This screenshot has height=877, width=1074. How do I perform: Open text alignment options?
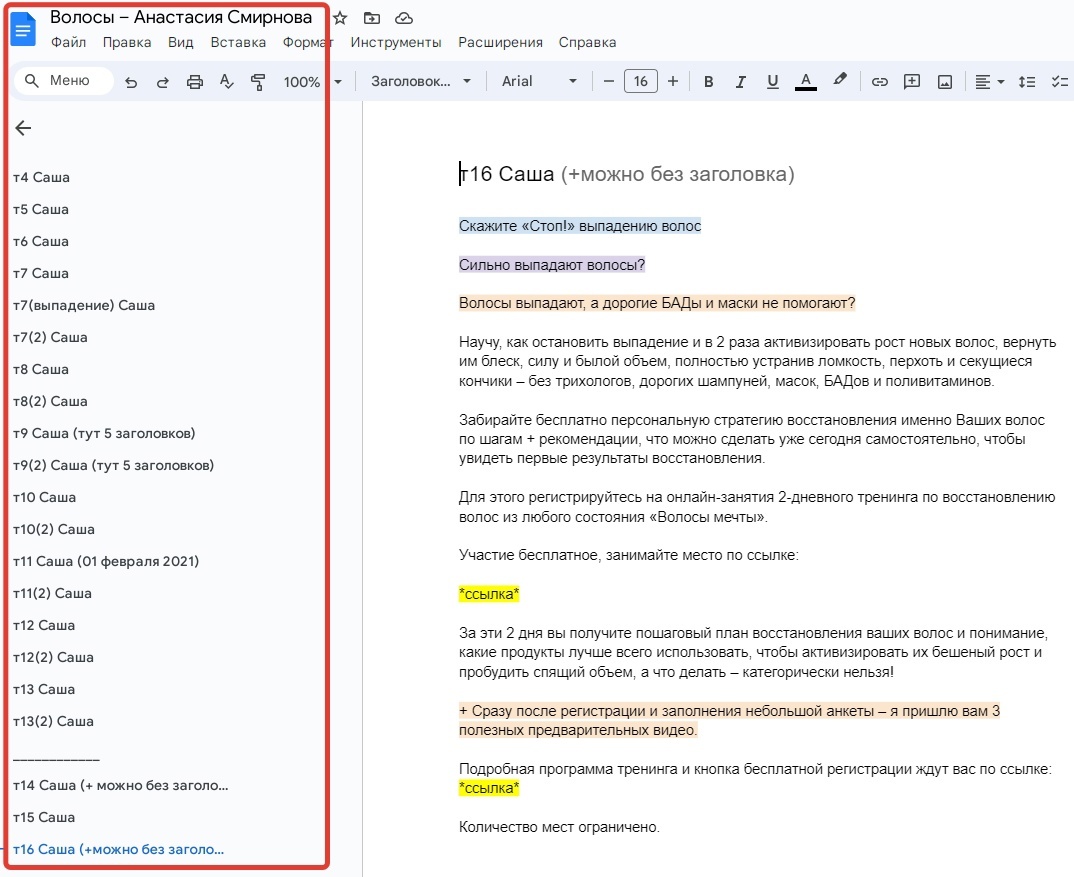pos(989,82)
